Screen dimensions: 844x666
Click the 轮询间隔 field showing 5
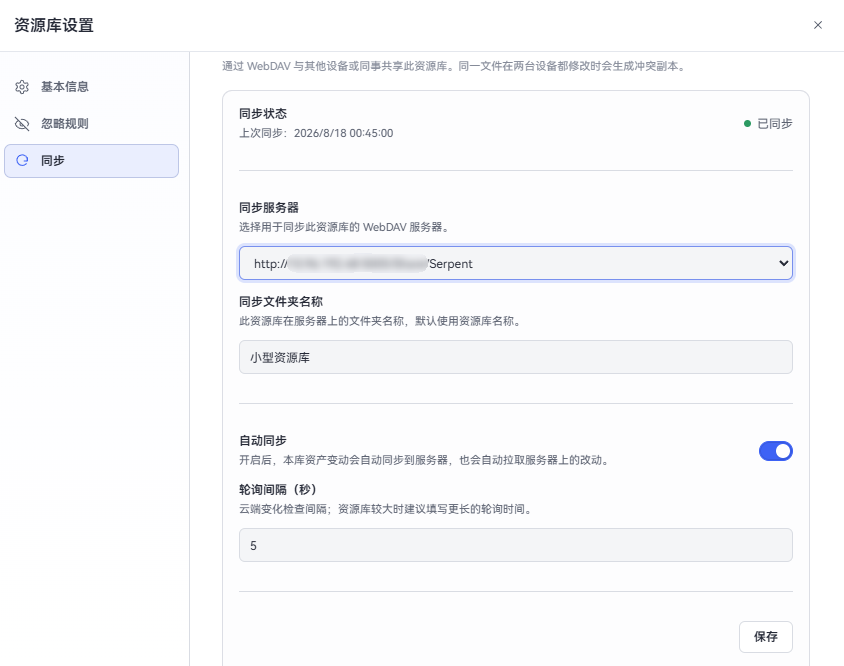(516, 545)
